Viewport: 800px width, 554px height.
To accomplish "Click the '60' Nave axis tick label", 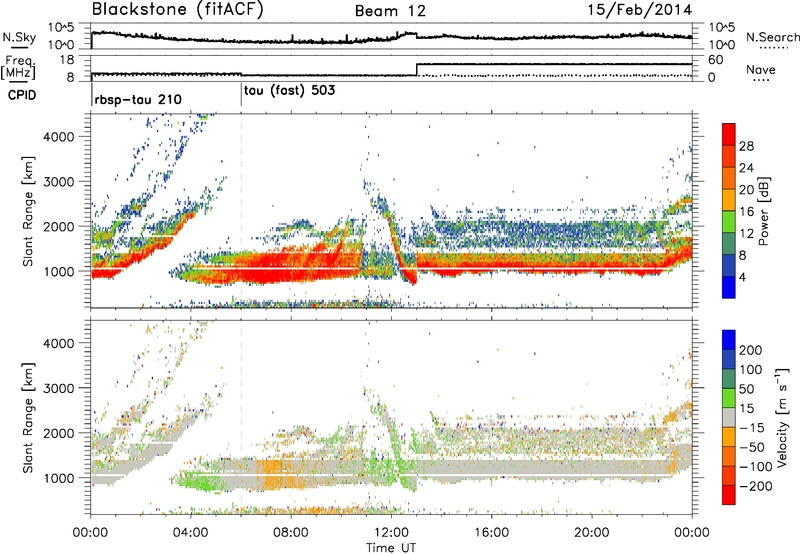I will click(716, 60).
